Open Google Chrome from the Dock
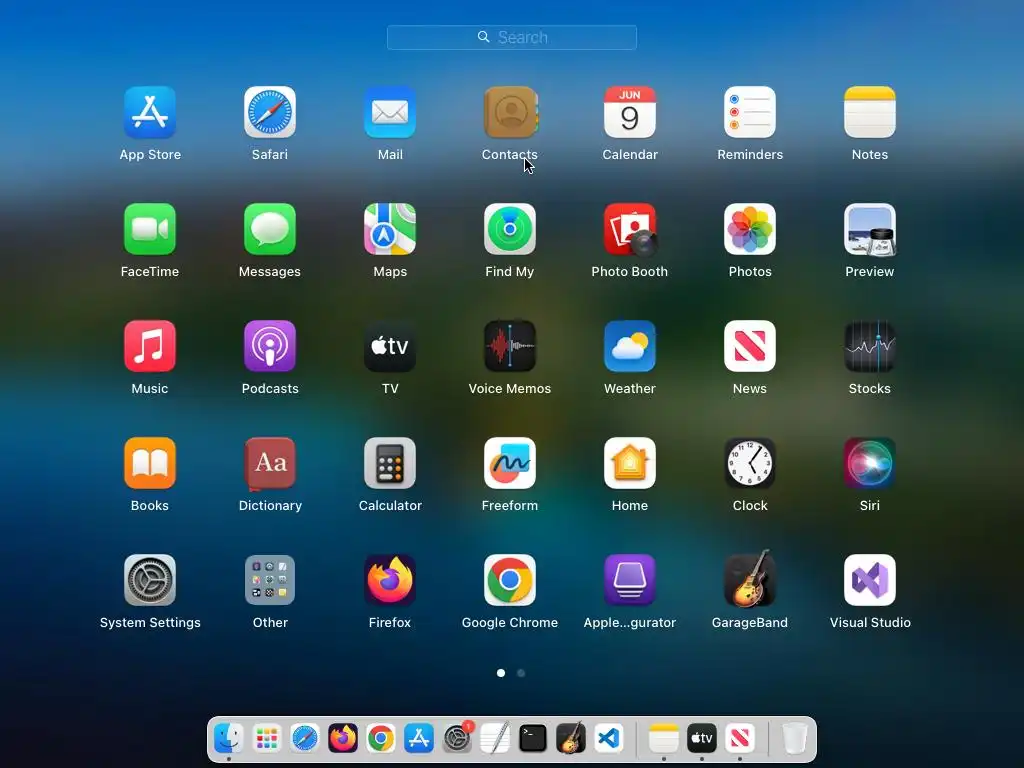 (x=381, y=739)
